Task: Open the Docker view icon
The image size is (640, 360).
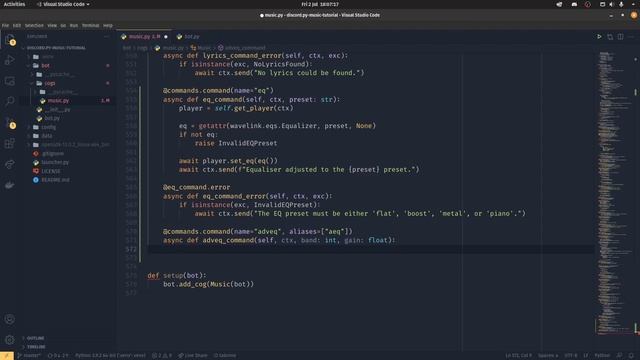Action: click(x=10, y=185)
